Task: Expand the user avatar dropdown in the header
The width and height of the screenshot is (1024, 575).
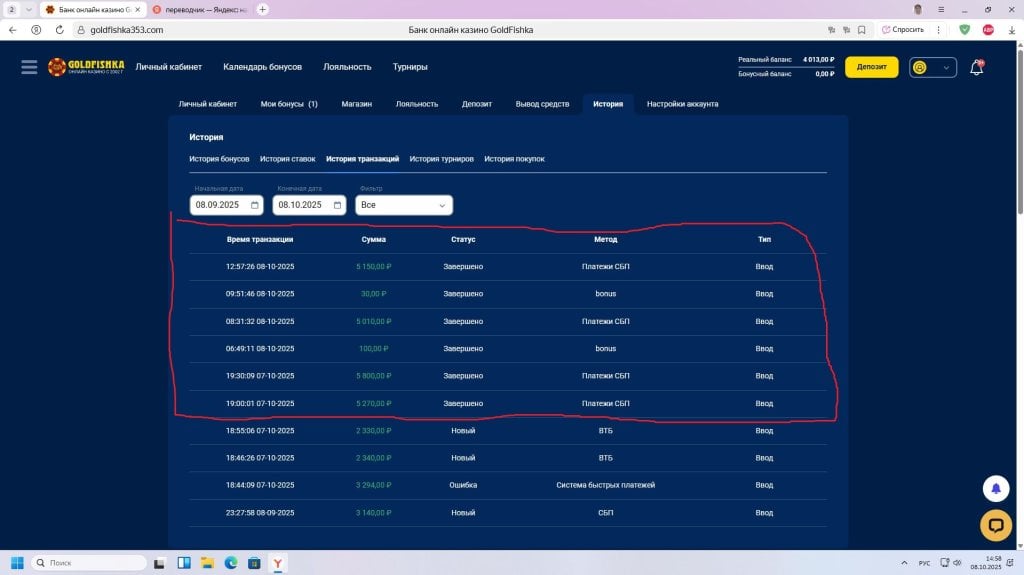Action: click(933, 67)
